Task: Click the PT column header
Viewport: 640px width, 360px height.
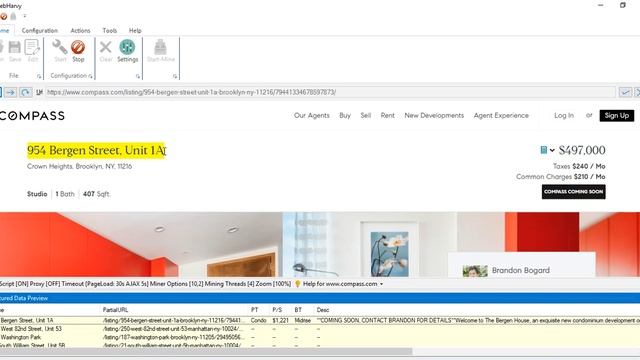Action: tap(254, 310)
